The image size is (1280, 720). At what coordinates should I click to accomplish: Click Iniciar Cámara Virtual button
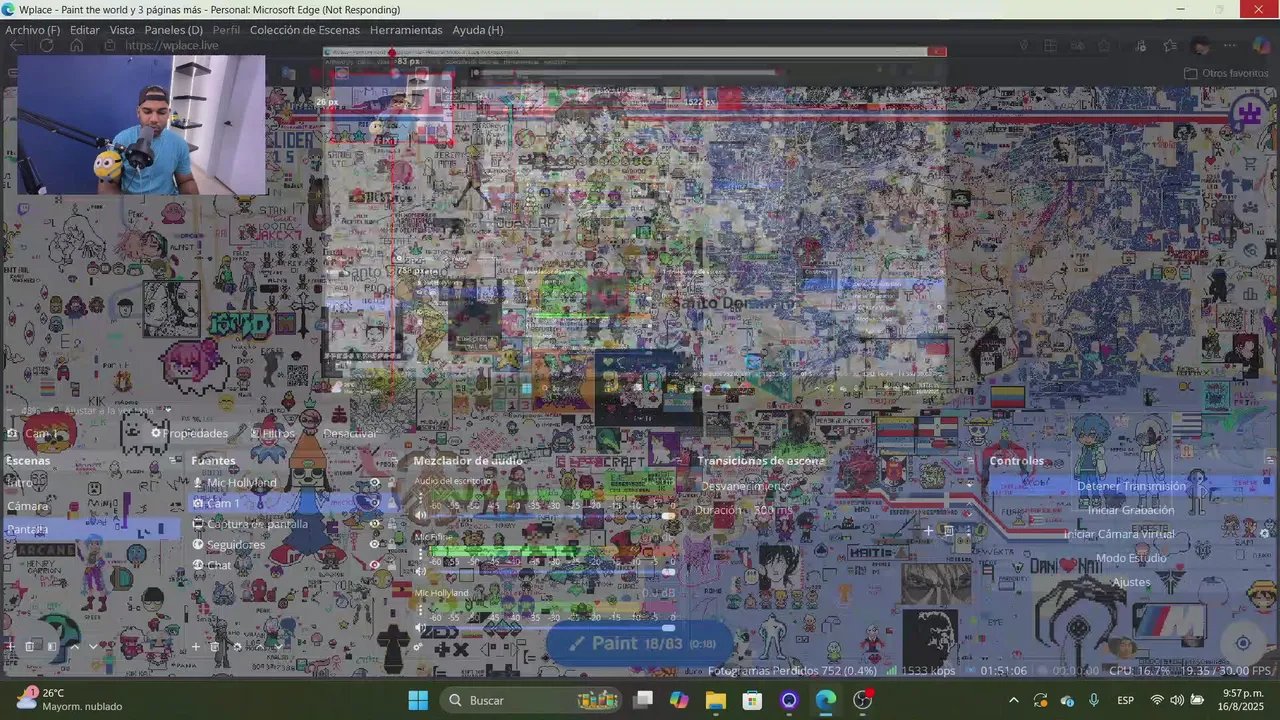tap(1119, 534)
